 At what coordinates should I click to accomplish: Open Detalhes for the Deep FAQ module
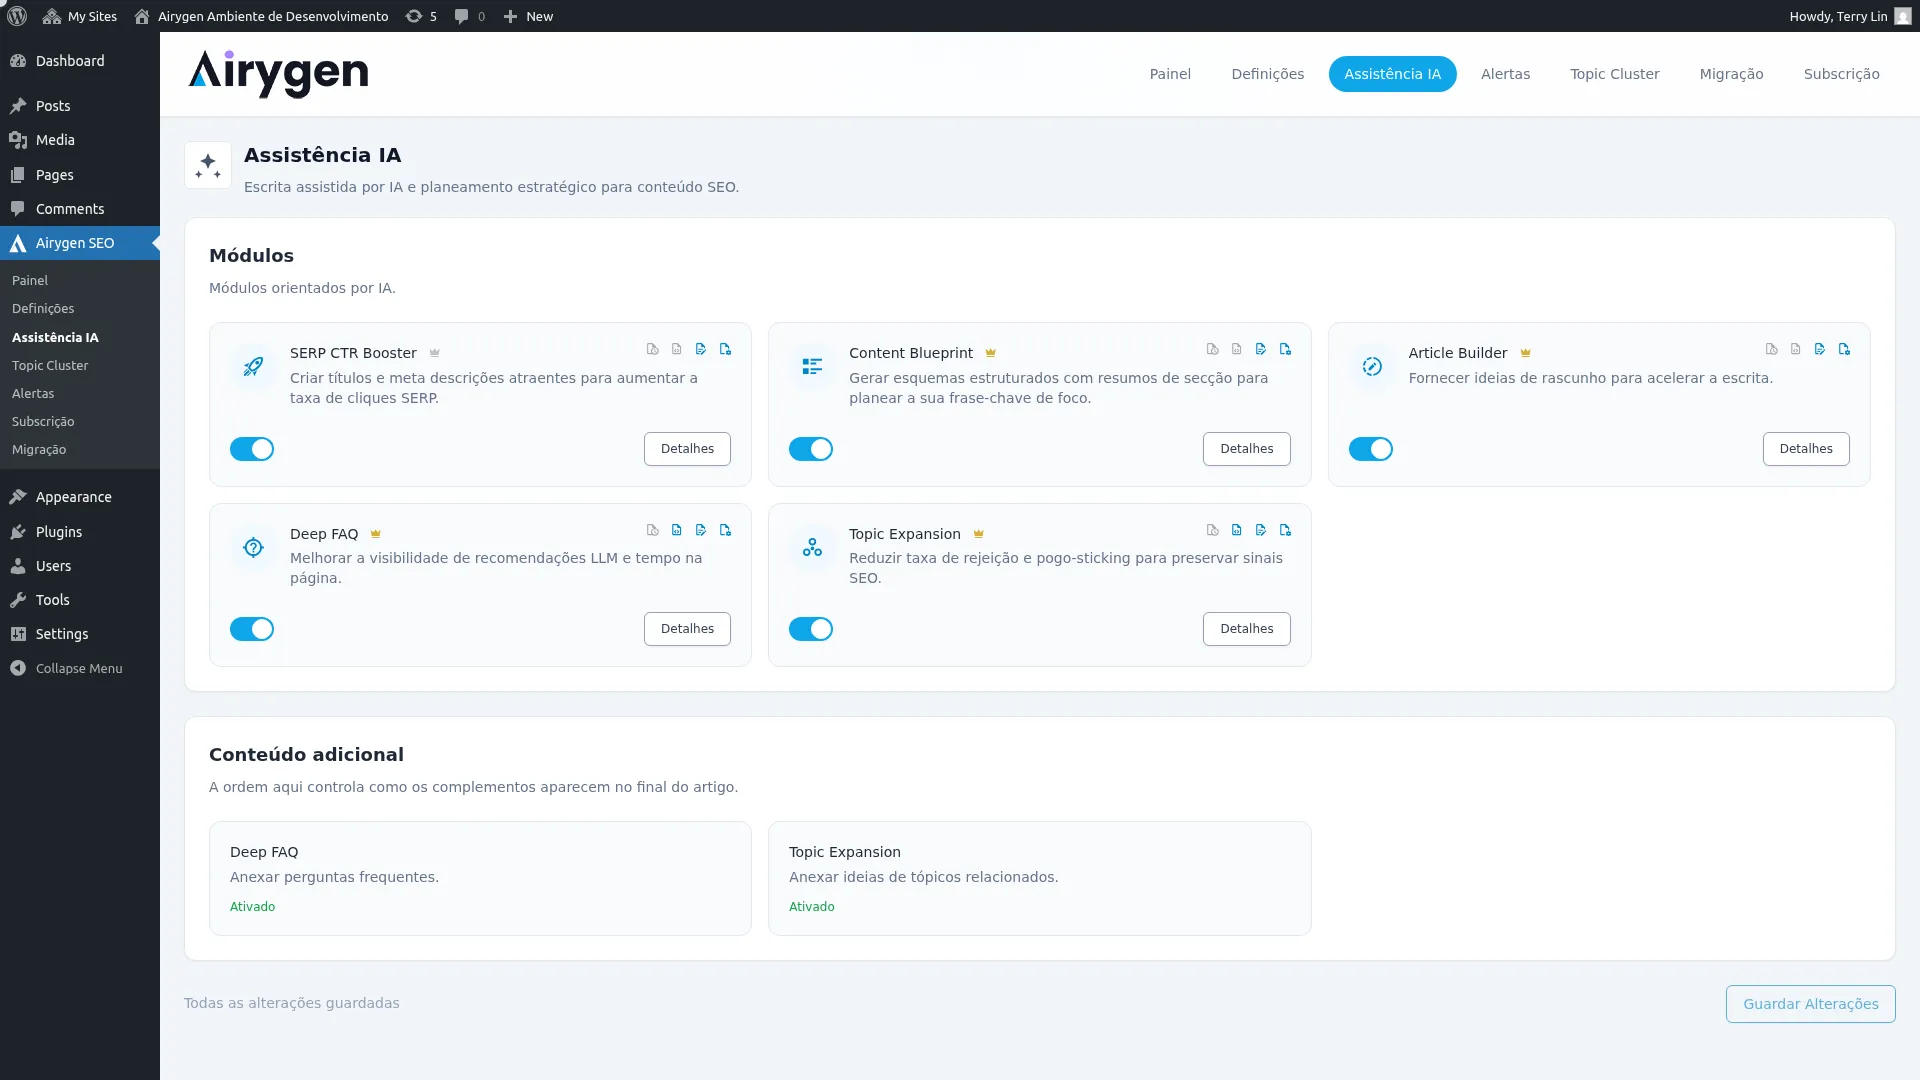click(x=687, y=629)
